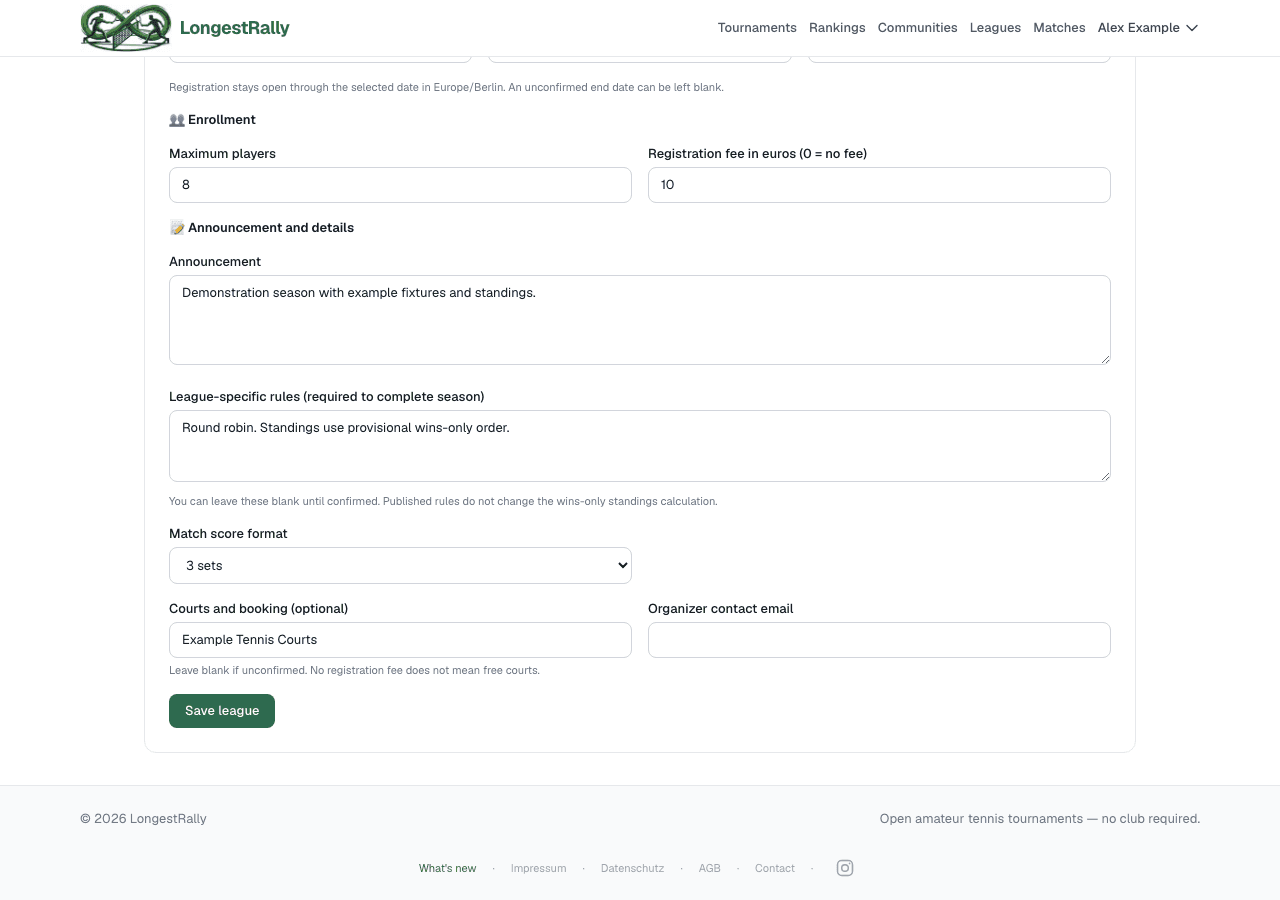Click the Maximum players label
This screenshot has height=900, width=1280.
pos(222,154)
